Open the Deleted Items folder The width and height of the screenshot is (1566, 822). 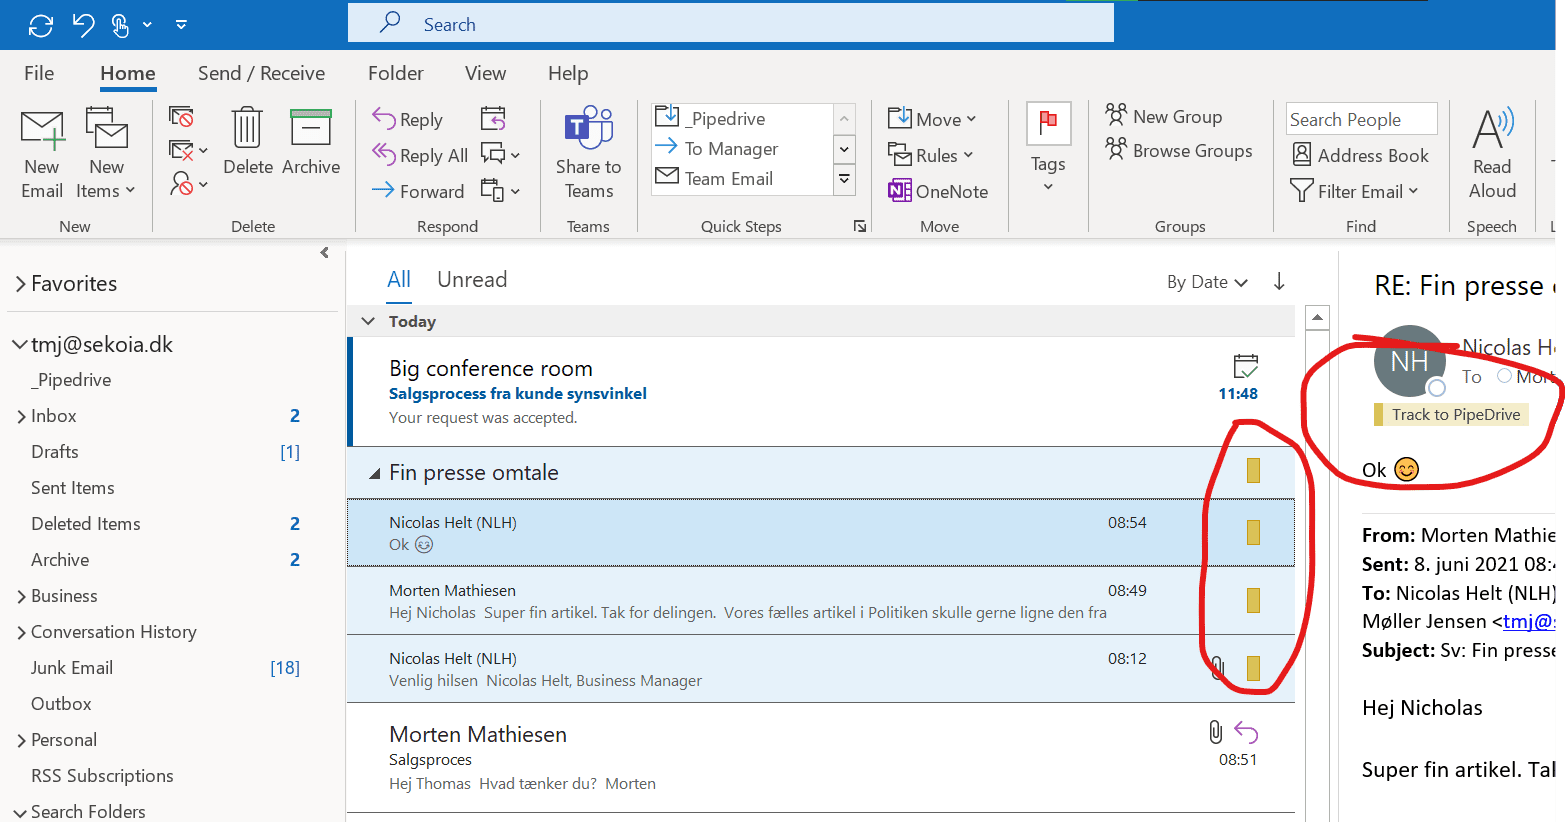click(86, 524)
